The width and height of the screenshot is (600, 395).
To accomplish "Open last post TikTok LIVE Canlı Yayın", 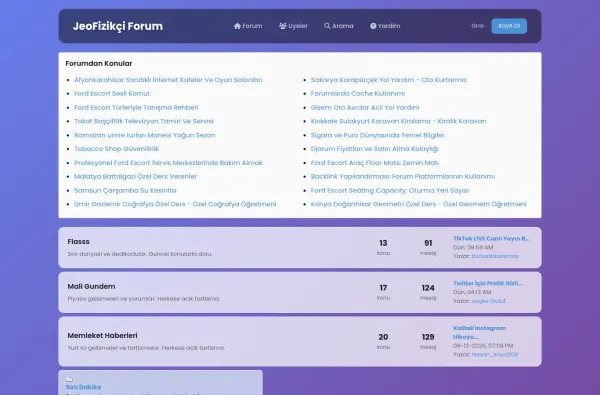I will click(x=491, y=239).
